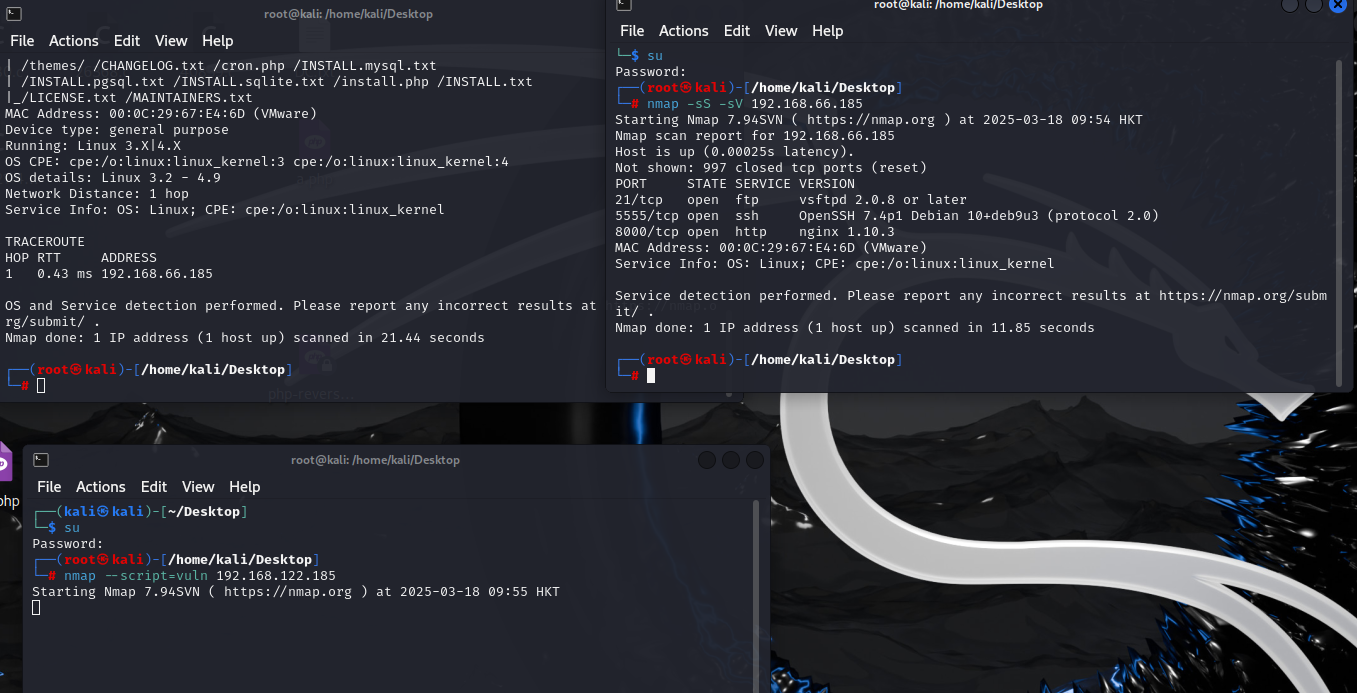Click 'Nmap scan report for 192.168.66.185'
Image resolution: width=1357 pixels, height=693 pixels.
755,136
